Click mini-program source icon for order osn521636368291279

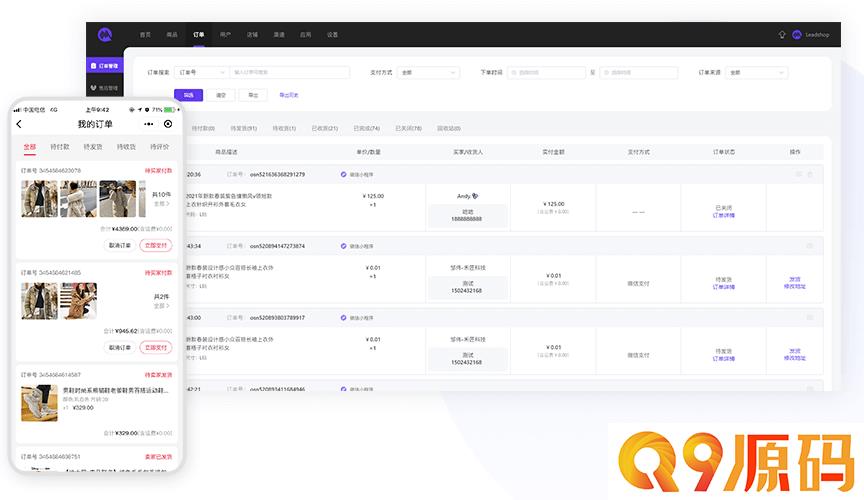pyautogui.click(x=343, y=174)
